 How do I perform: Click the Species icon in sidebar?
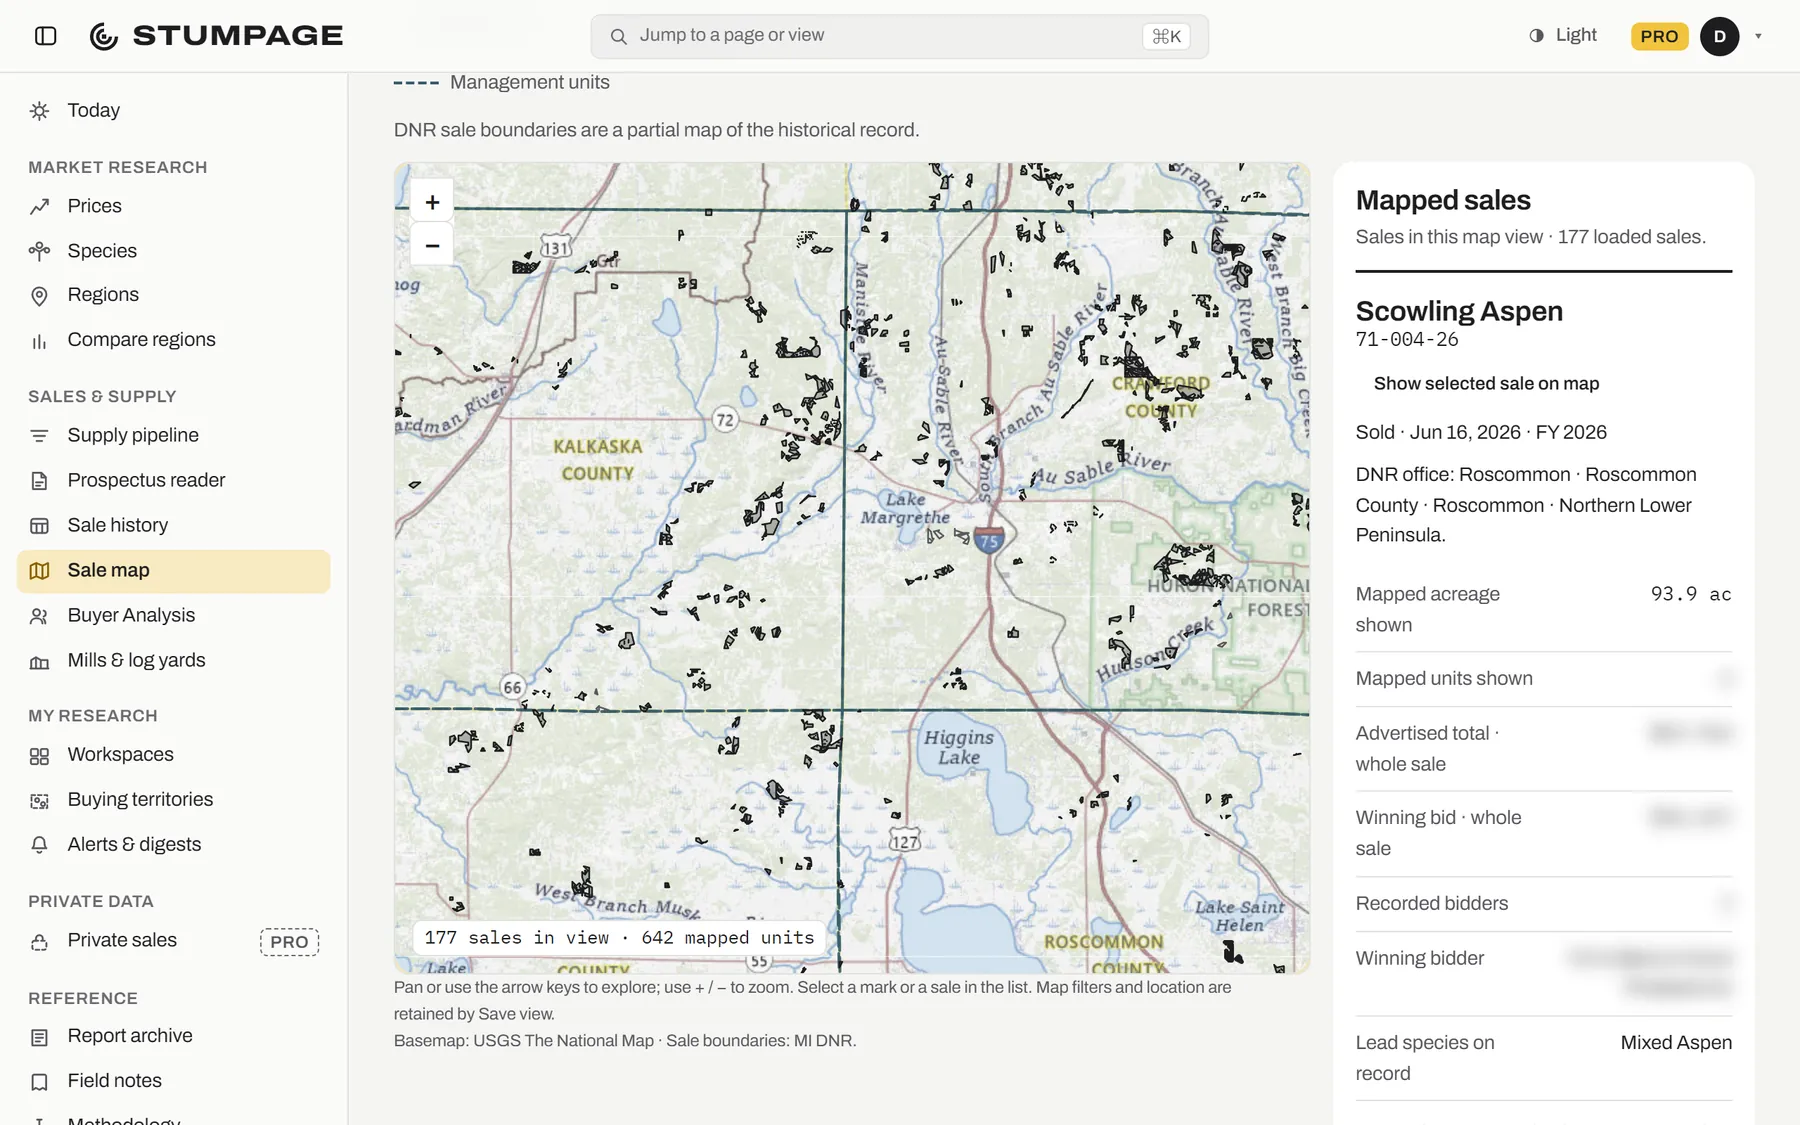click(39, 251)
